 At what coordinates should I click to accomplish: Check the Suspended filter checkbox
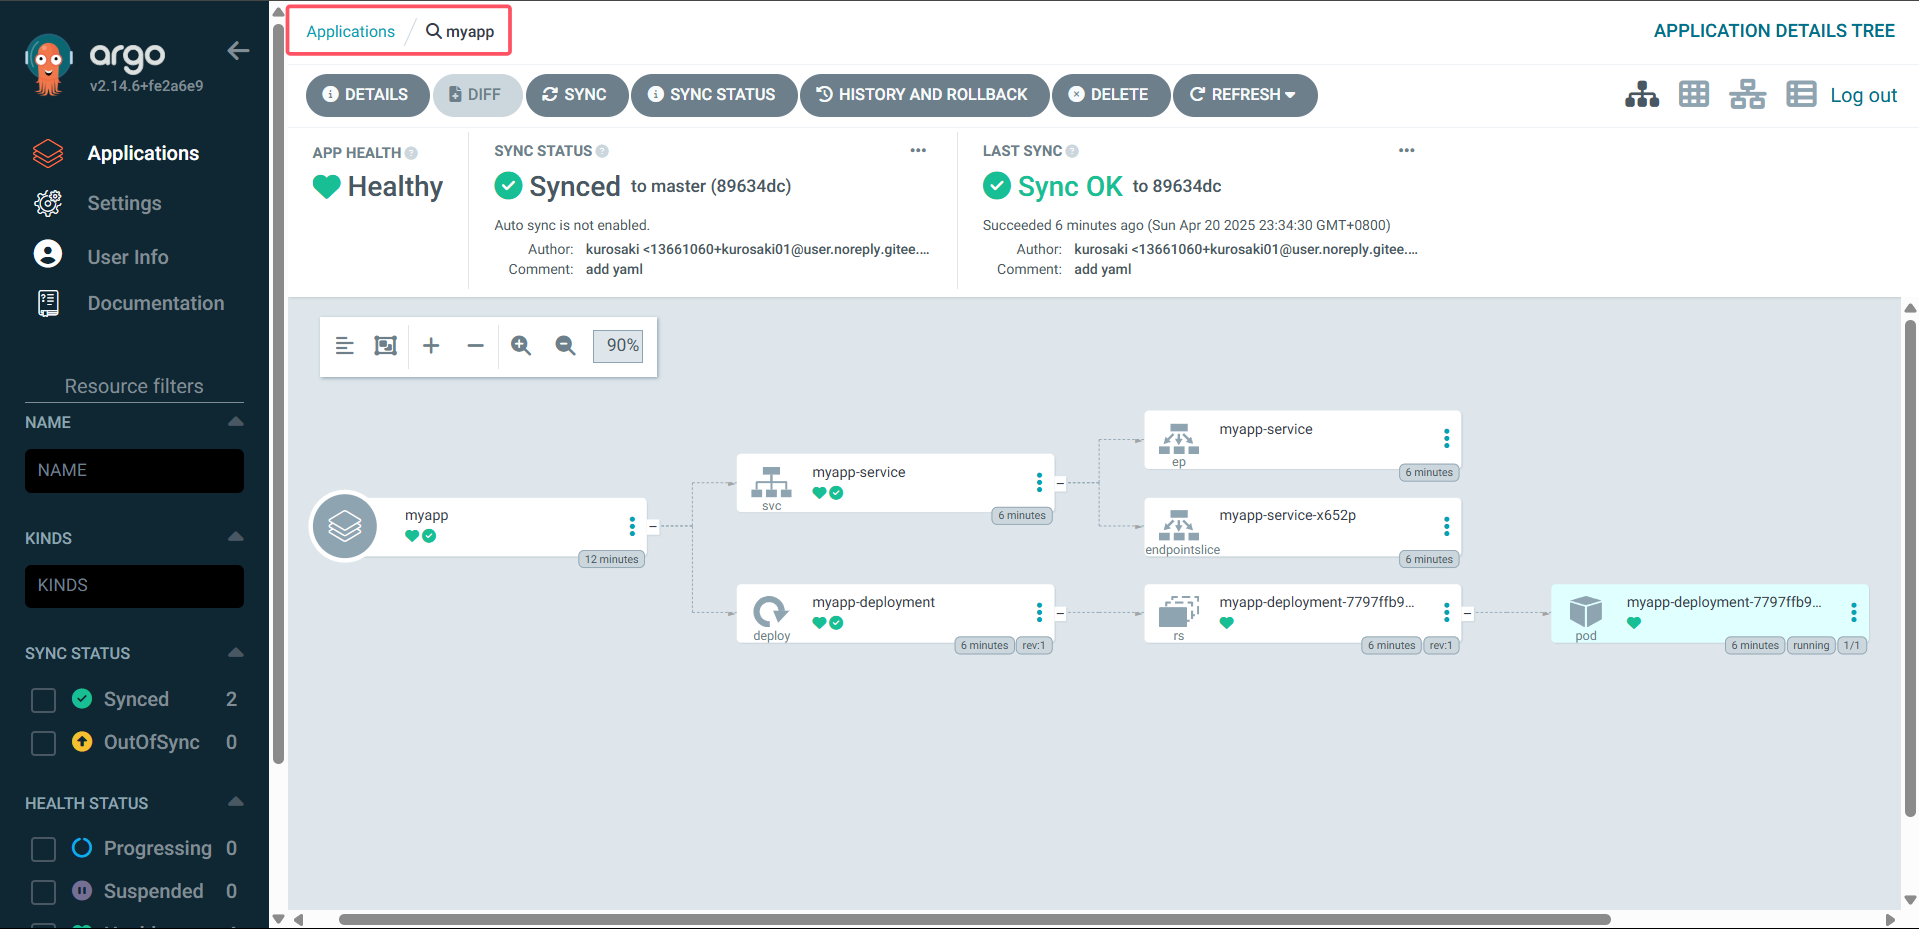click(43, 892)
